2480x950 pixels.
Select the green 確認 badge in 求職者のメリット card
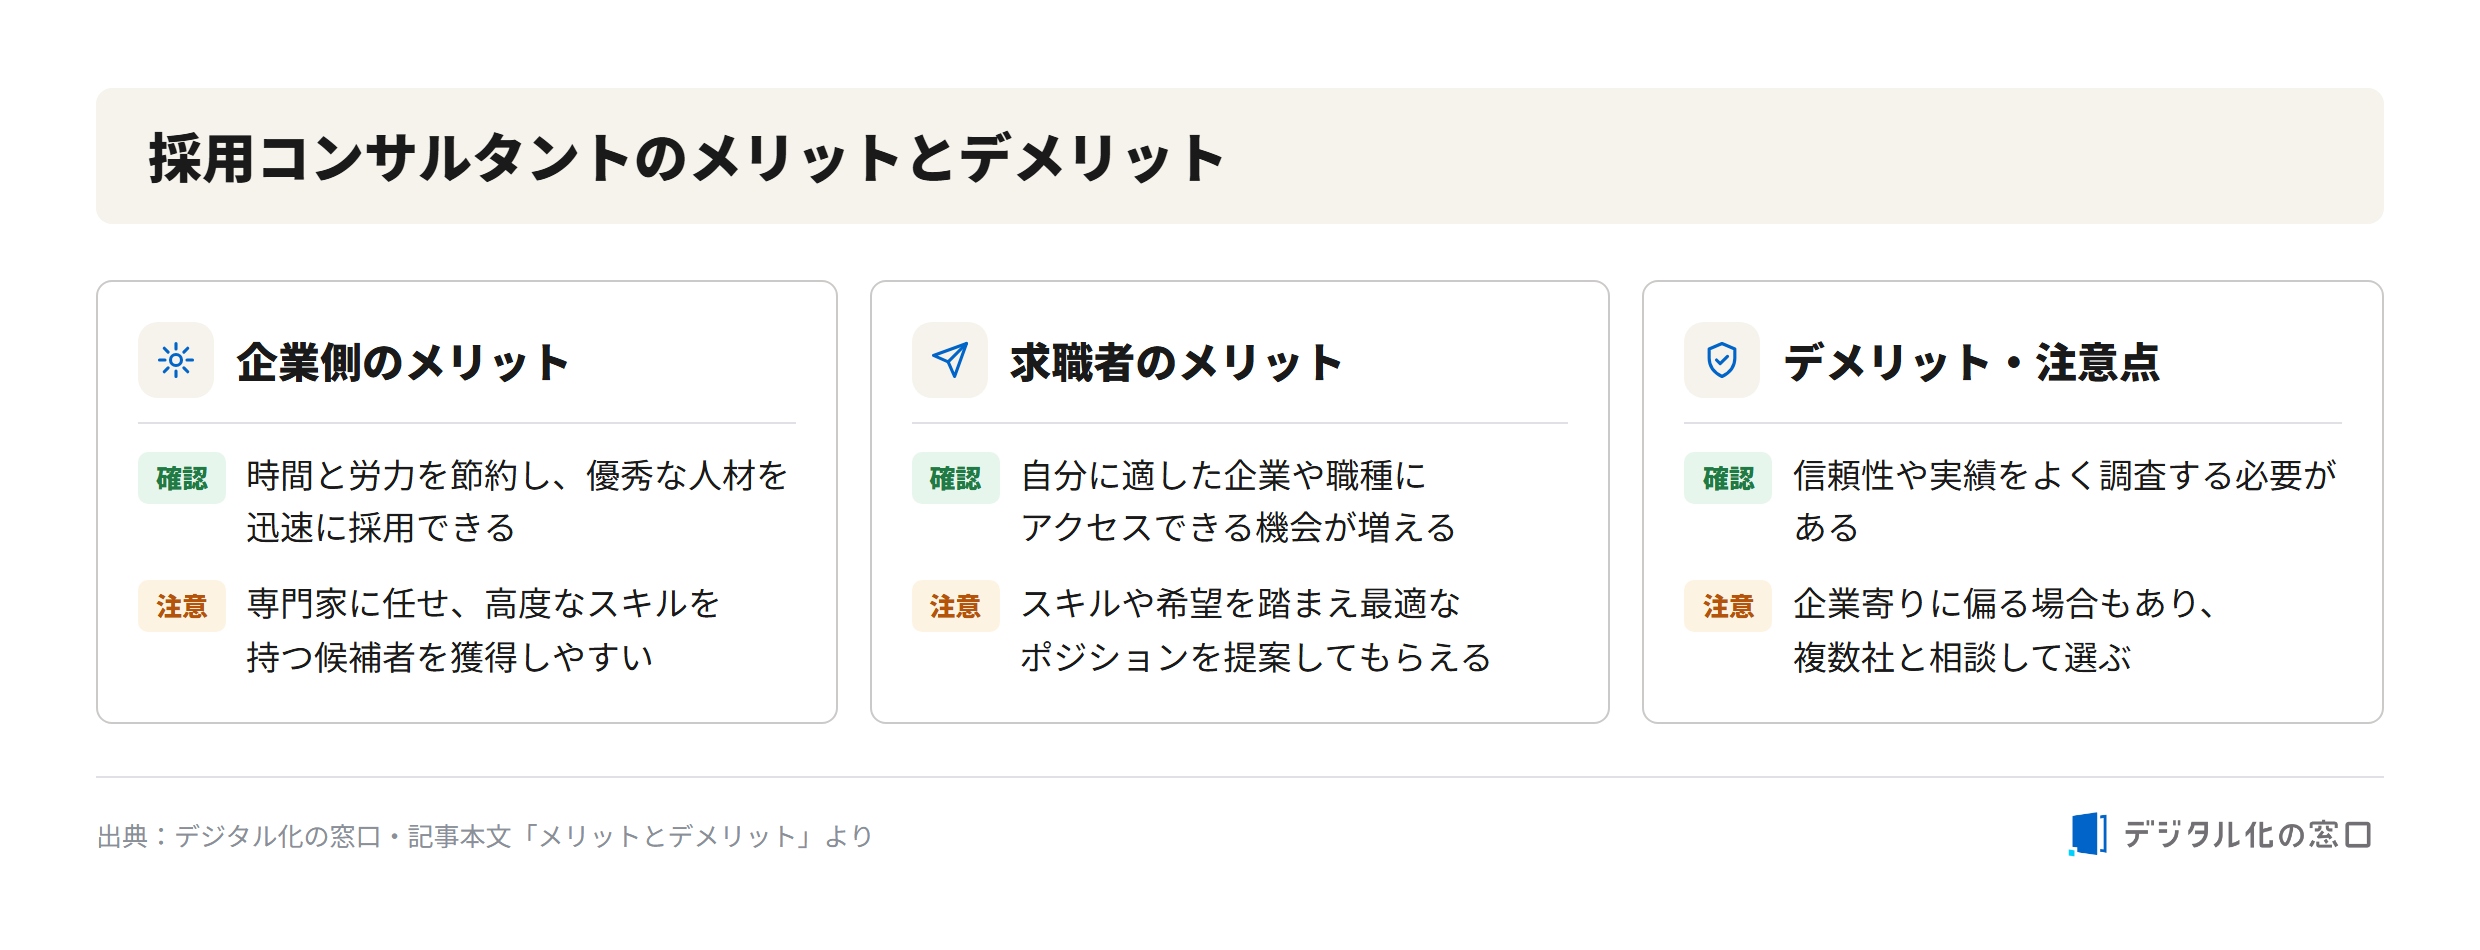956,478
